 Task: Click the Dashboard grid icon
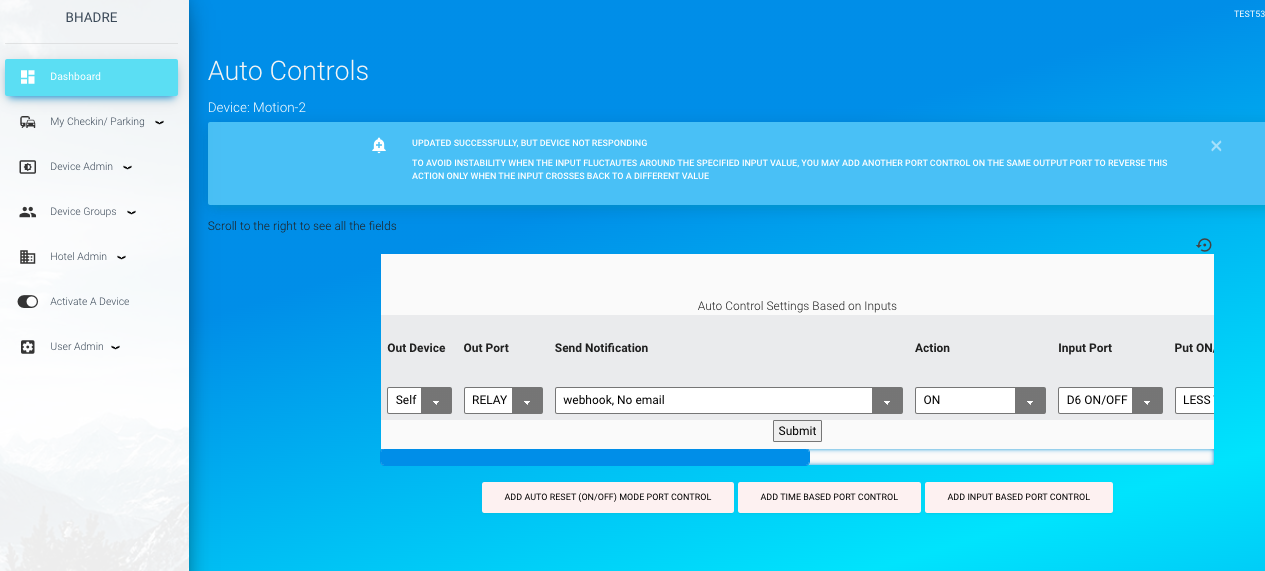(x=28, y=77)
